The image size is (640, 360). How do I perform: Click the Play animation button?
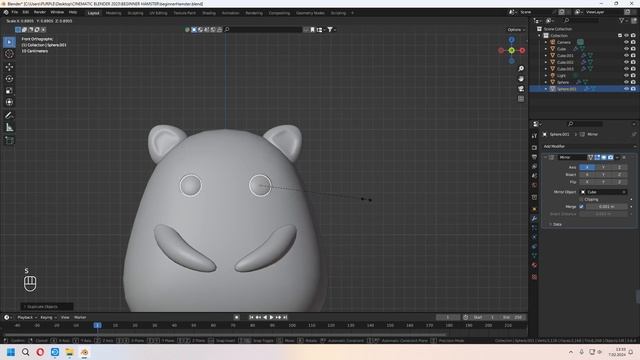coord(271,317)
